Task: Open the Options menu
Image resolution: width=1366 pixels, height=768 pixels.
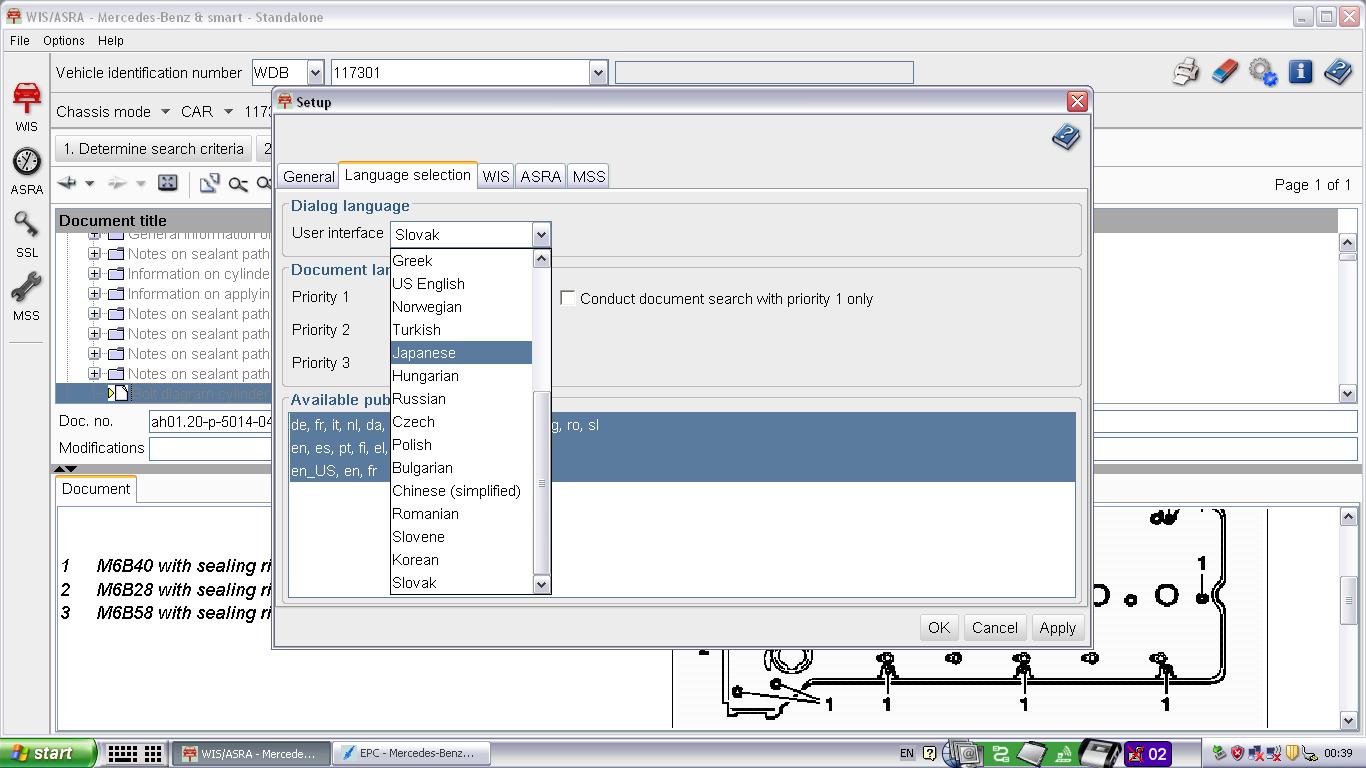Action: 63,40
